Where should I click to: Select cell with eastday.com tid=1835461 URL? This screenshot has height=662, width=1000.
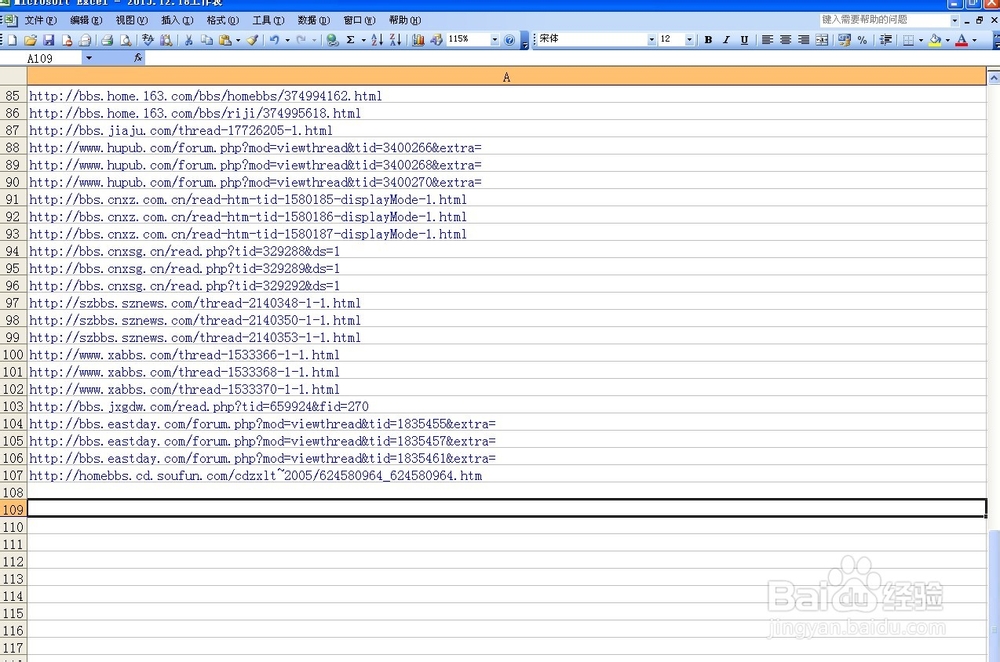pos(506,457)
